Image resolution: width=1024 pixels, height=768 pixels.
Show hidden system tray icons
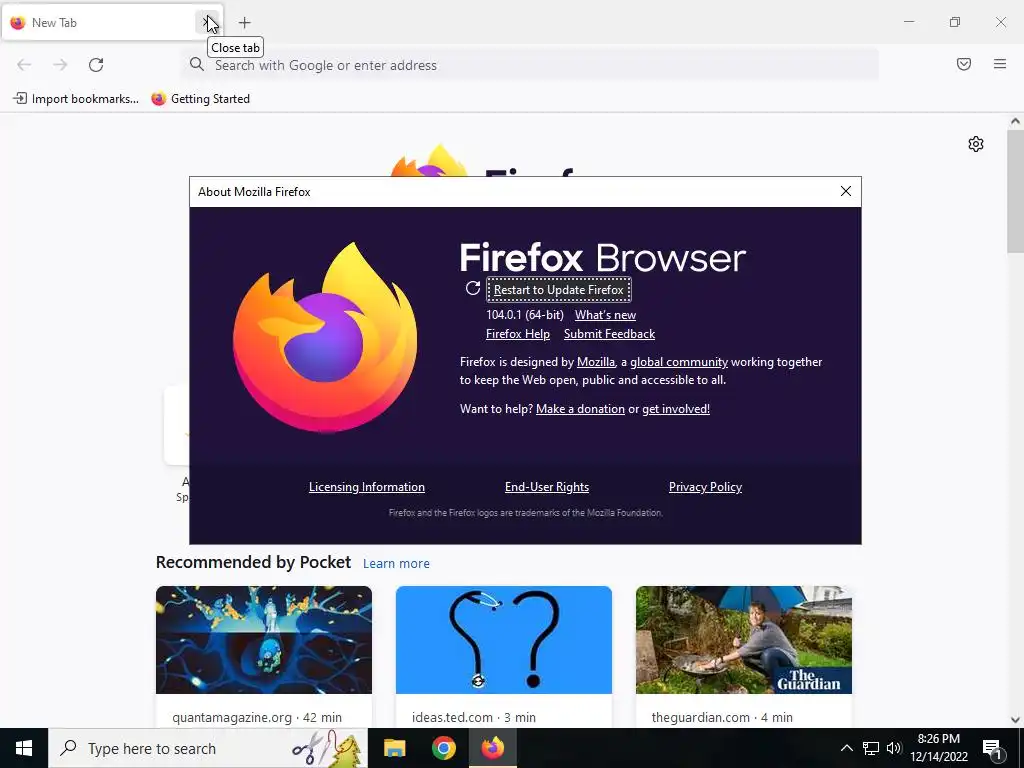[x=846, y=748]
